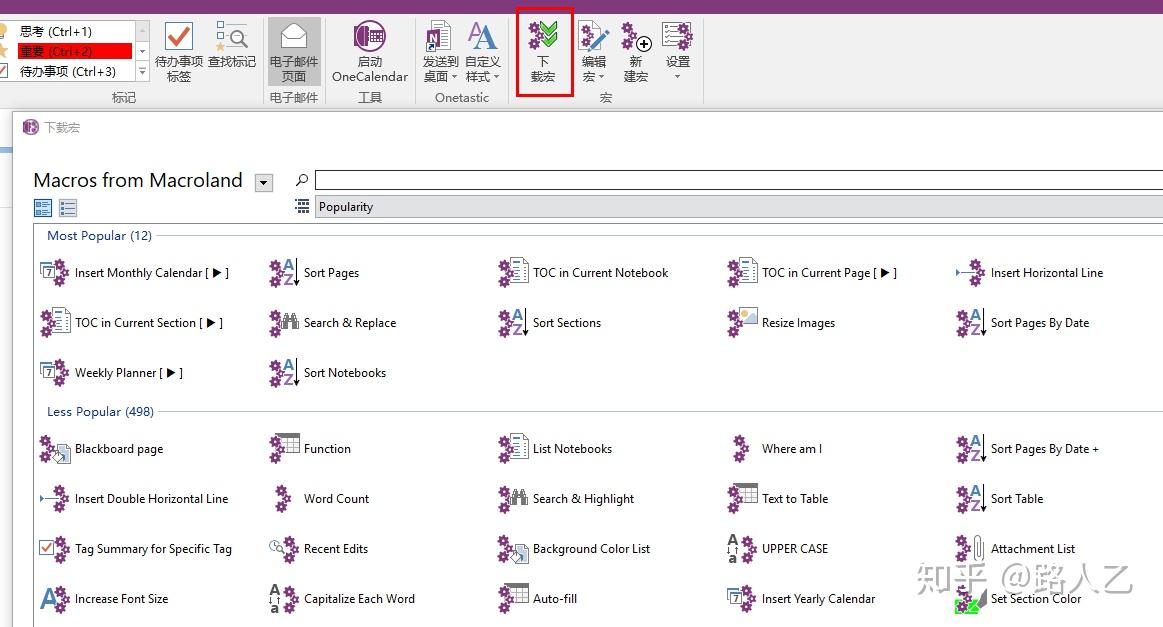Open the Macros from Macroland source dropdown
The image size is (1163, 627).
coord(263,181)
